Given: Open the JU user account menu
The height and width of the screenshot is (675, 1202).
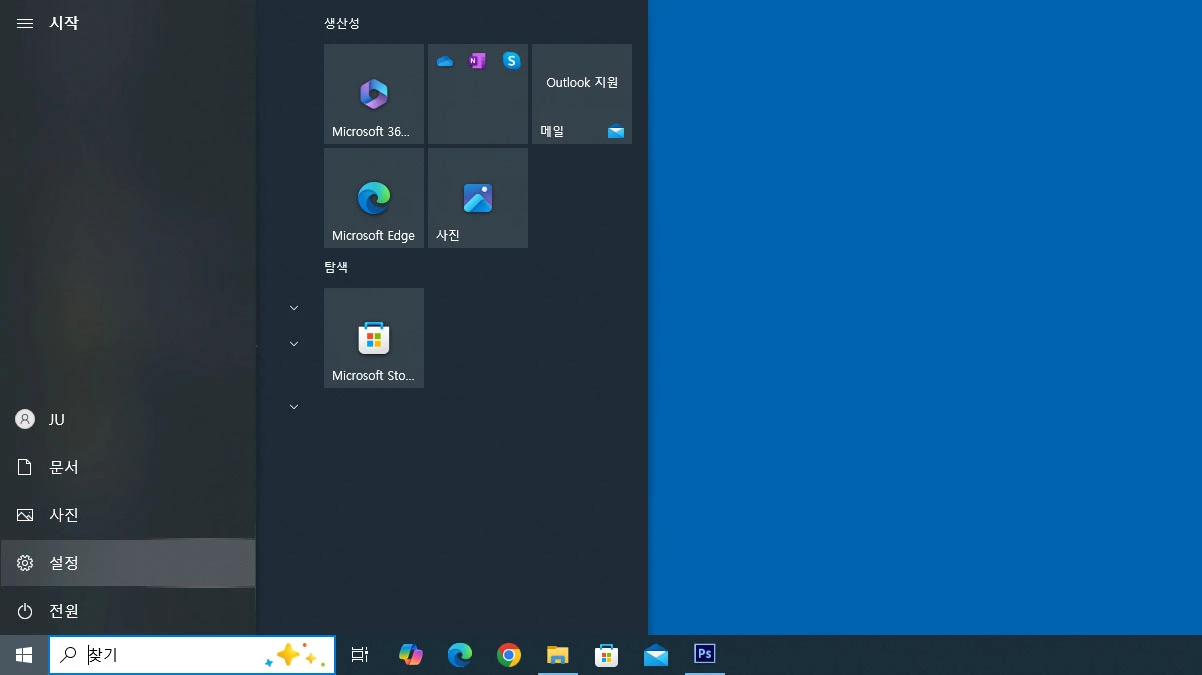Looking at the screenshot, I should [x=128, y=420].
